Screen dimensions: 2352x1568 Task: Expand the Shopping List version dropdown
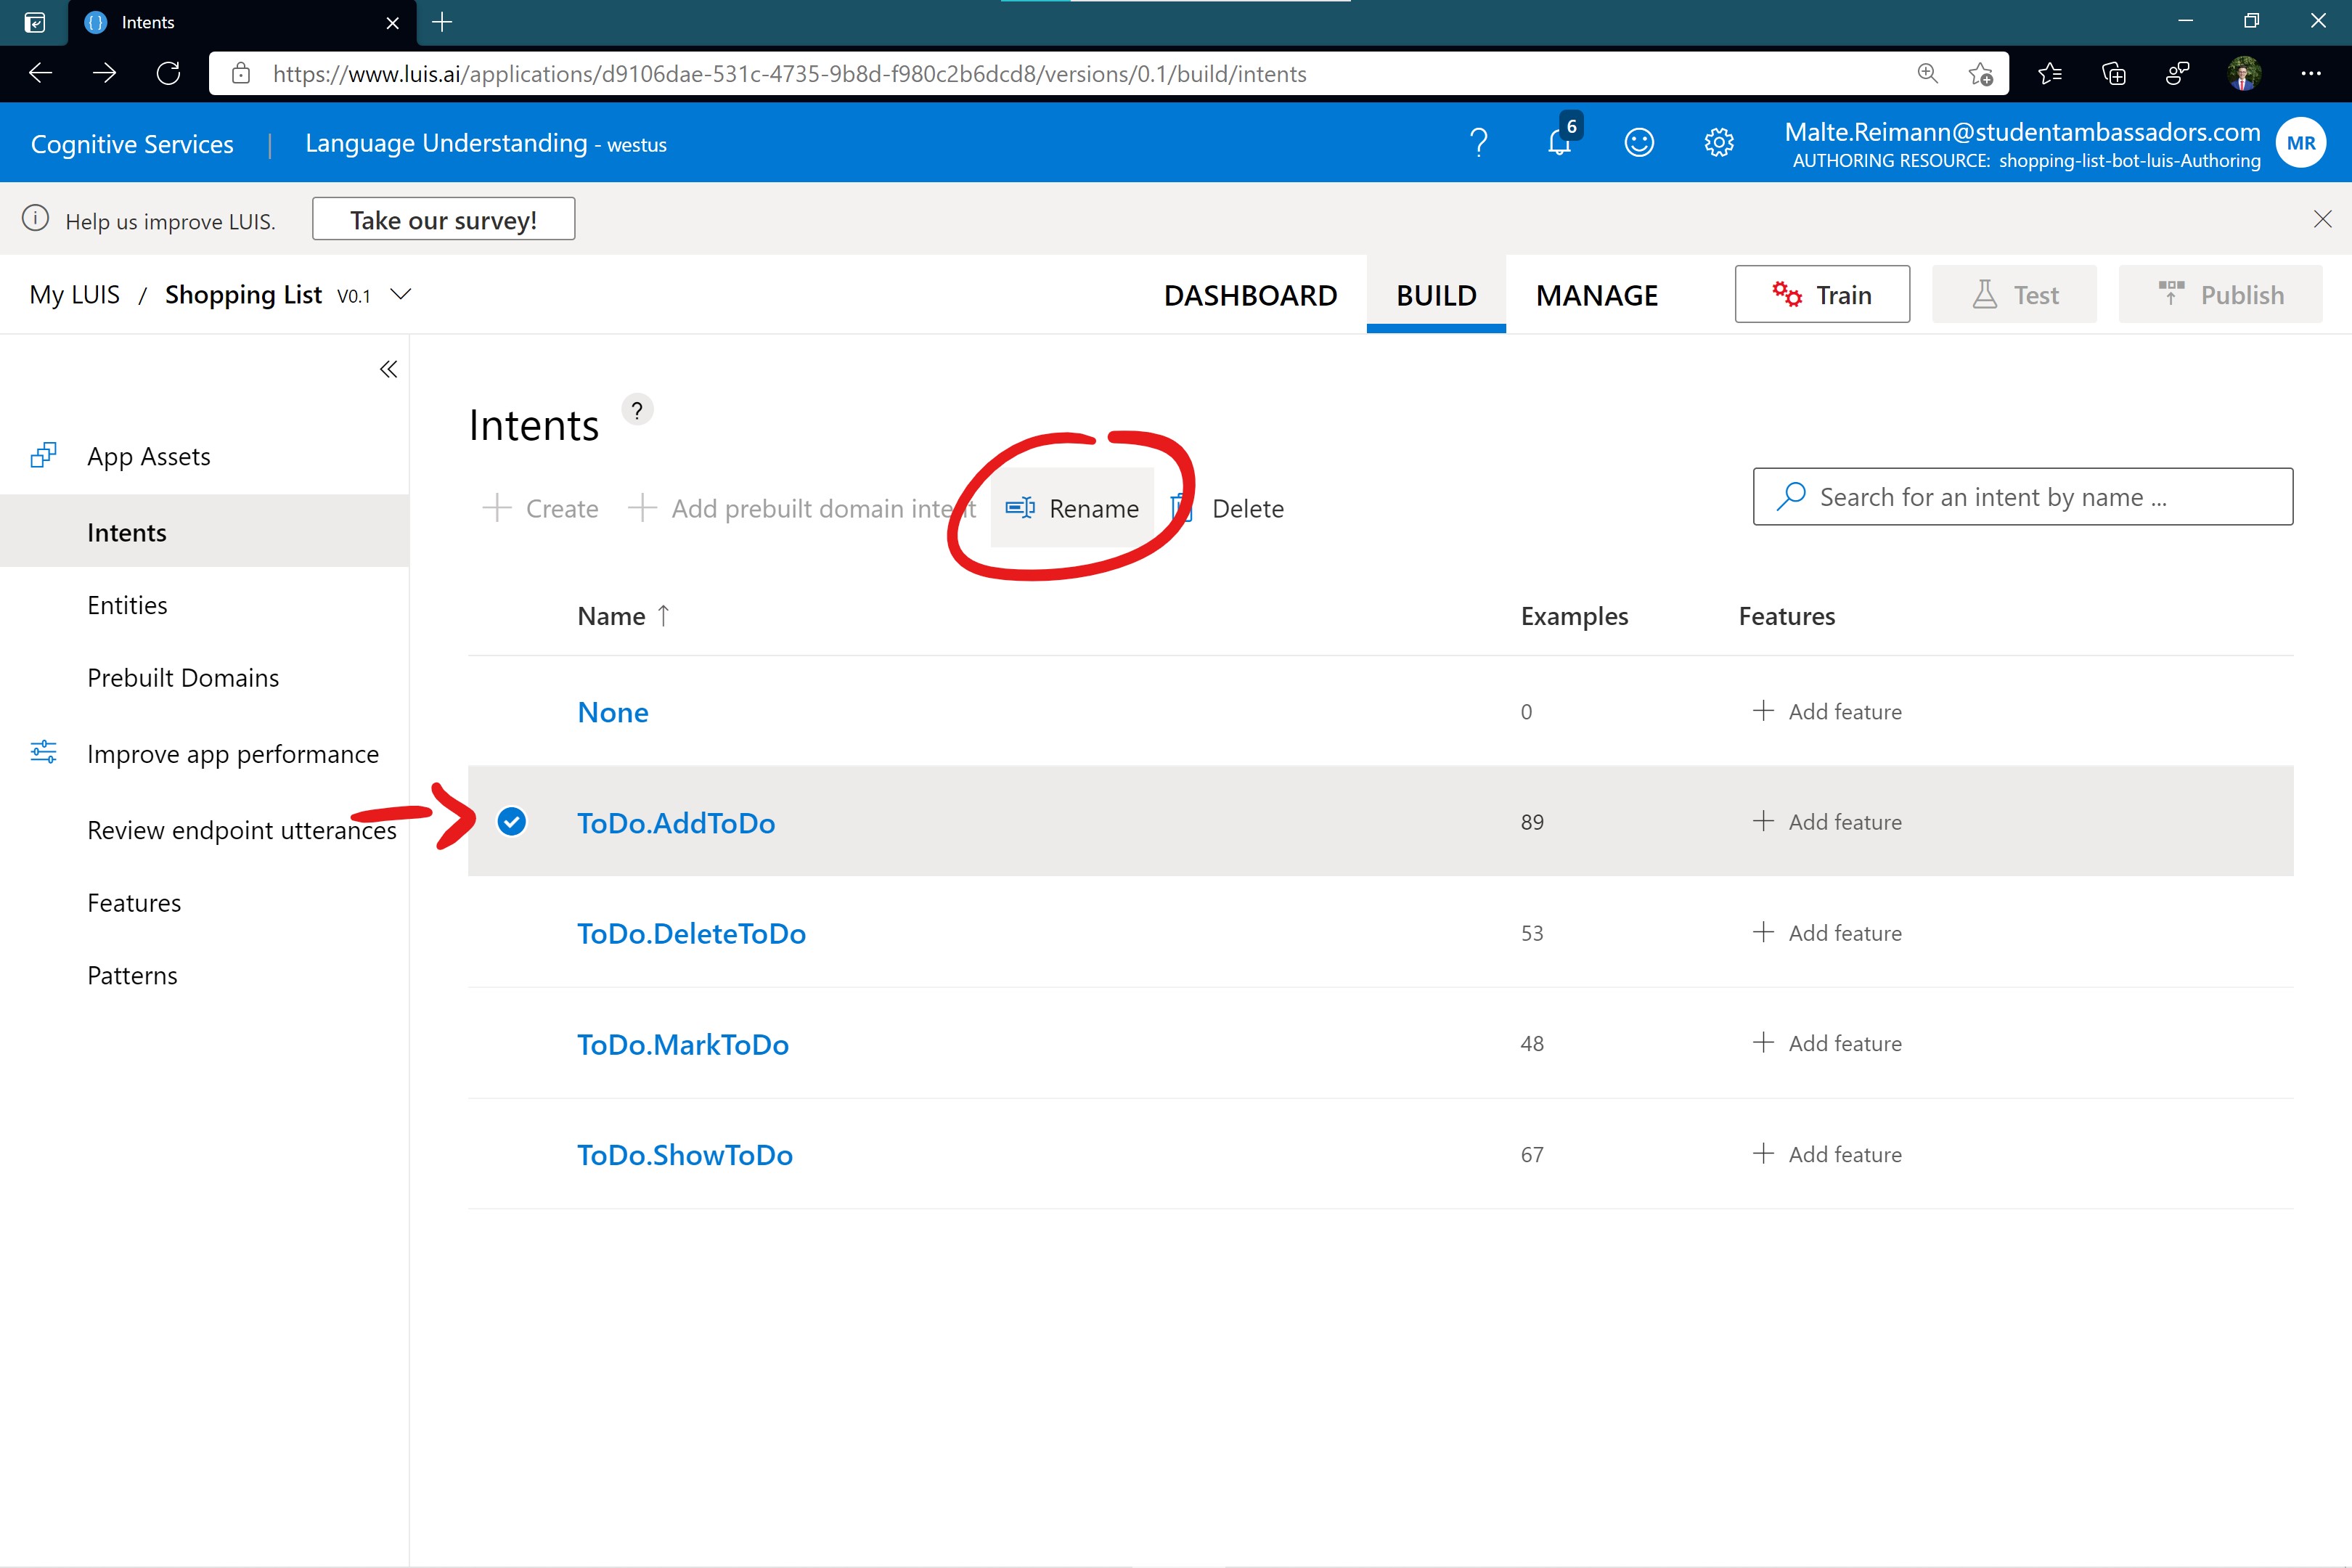pos(401,294)
